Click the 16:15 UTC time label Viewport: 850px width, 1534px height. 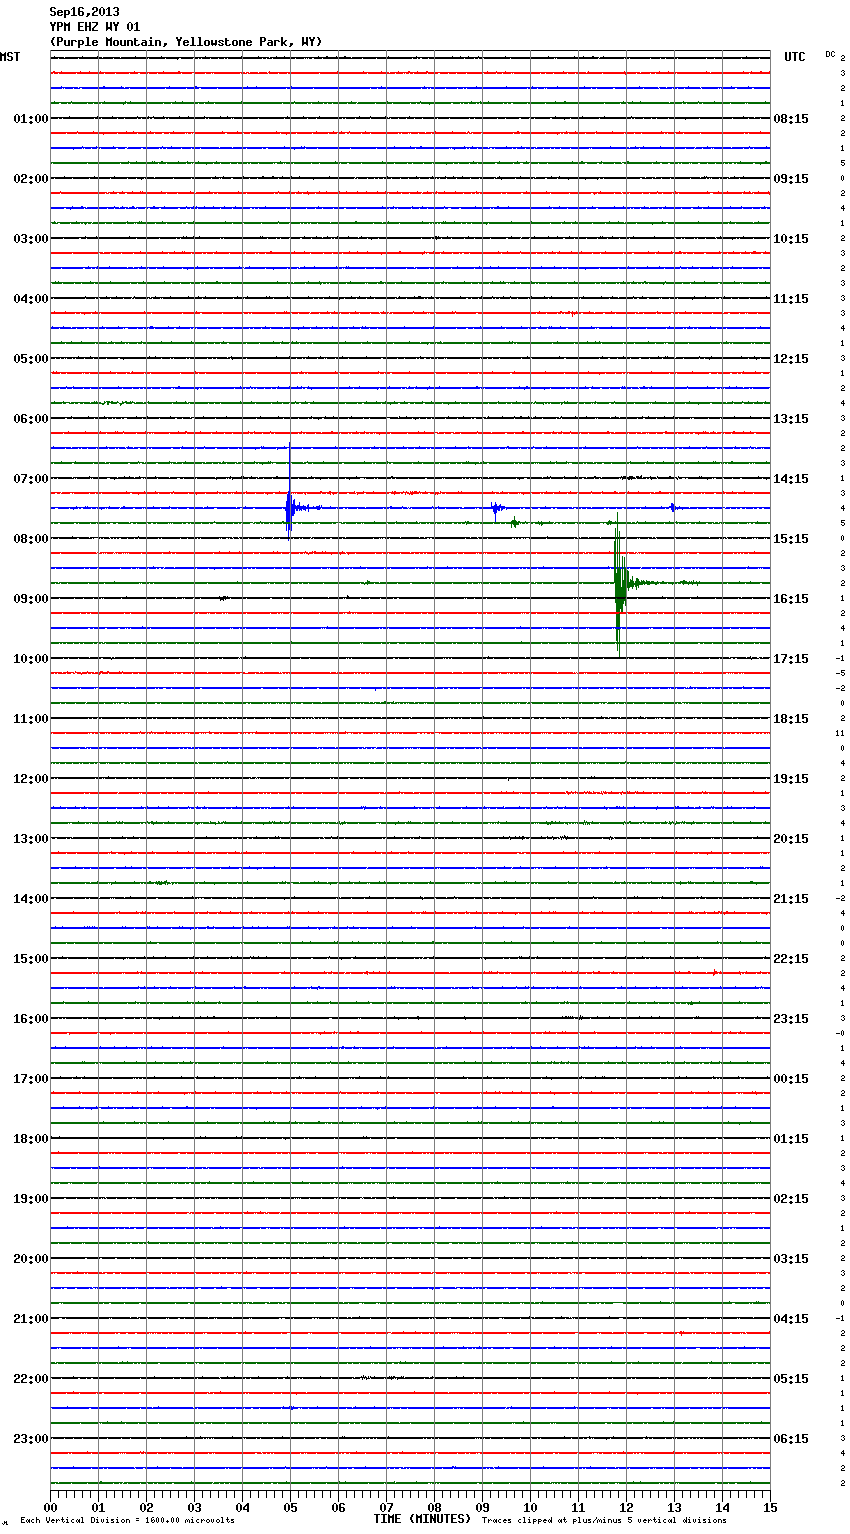click(791, 599)
